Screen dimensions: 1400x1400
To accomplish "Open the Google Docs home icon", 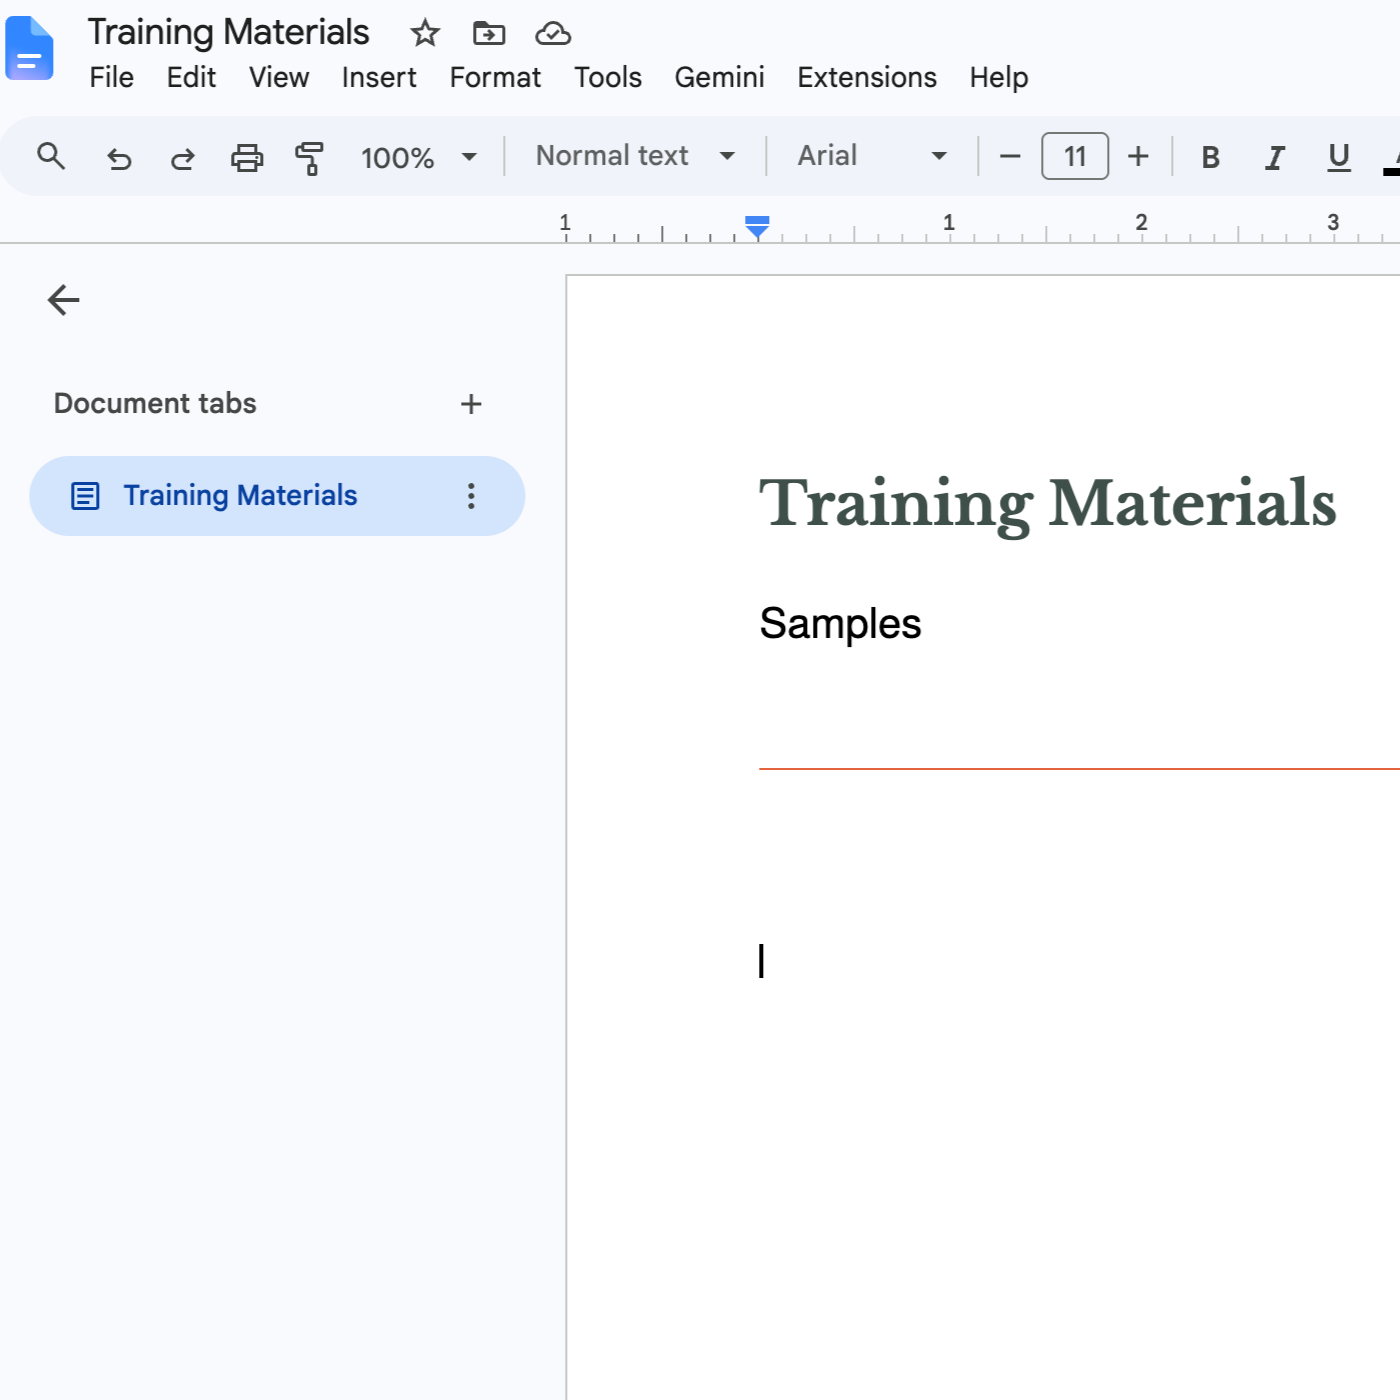I will (x=29, y=48).
